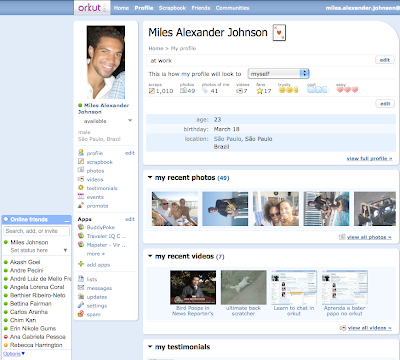Screen dimensions: 400x360
Task: Click the photos of me tag icon
Action: [x=205, y=91]
